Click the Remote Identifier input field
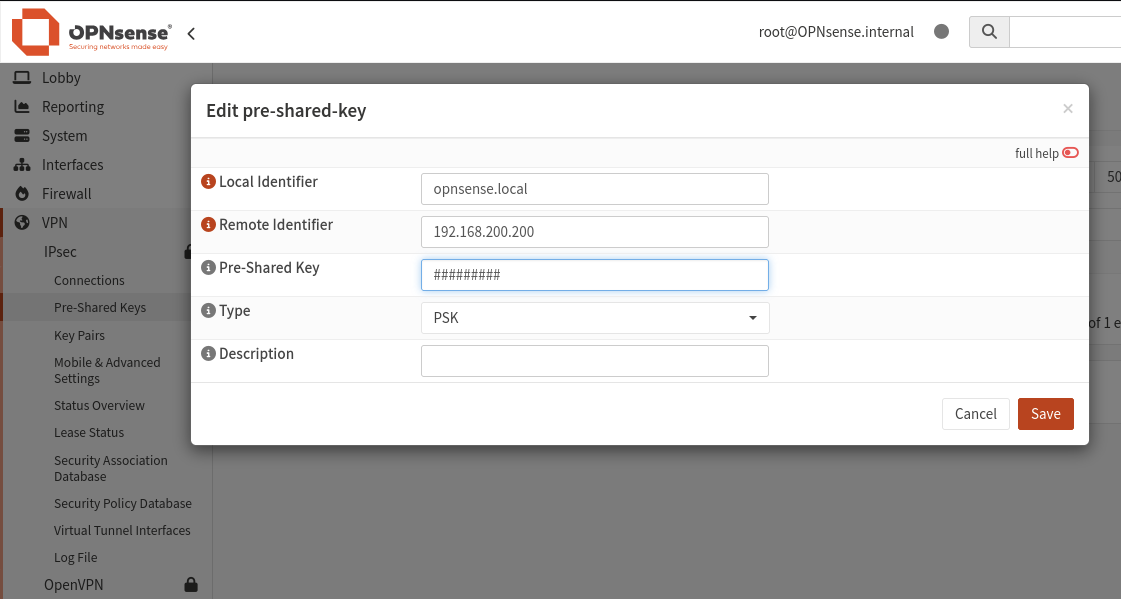 tap(595, 232)
